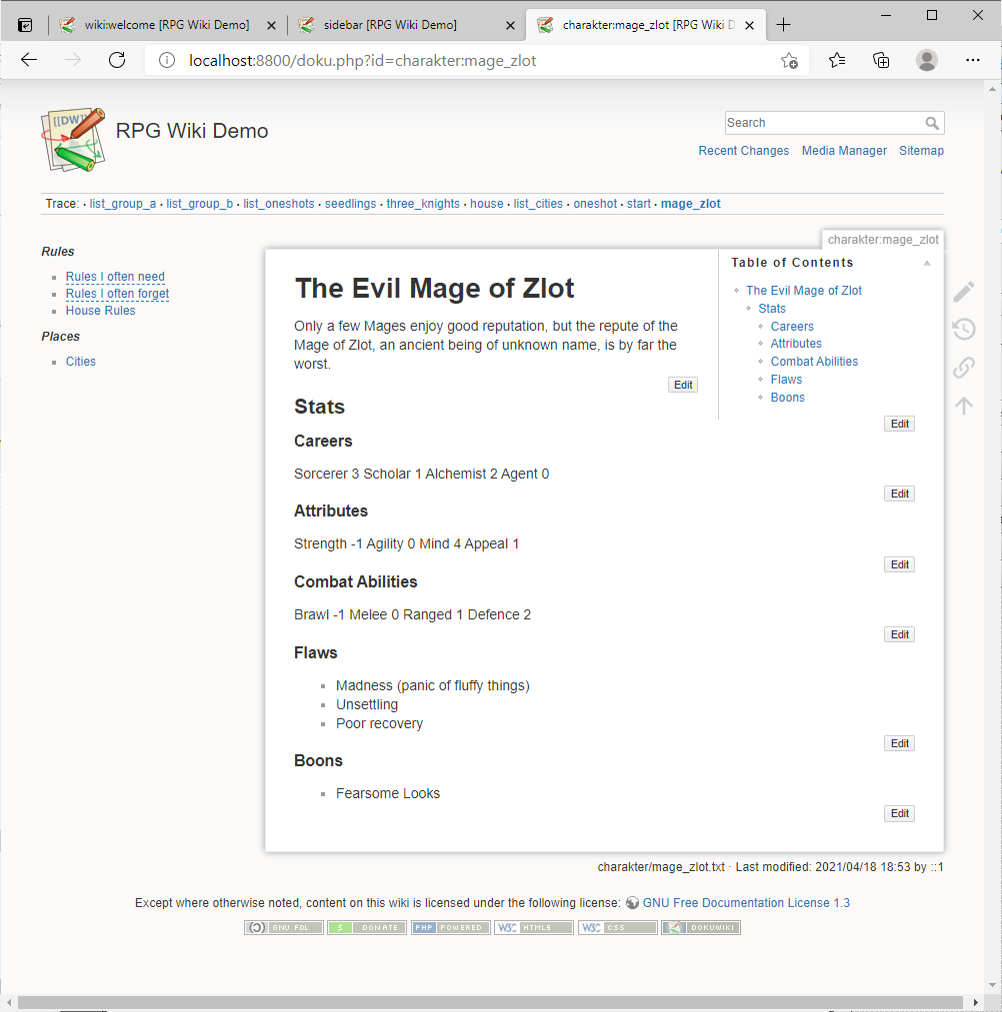
Task: Open browser Collections icon
Action: tap(881, 61)
